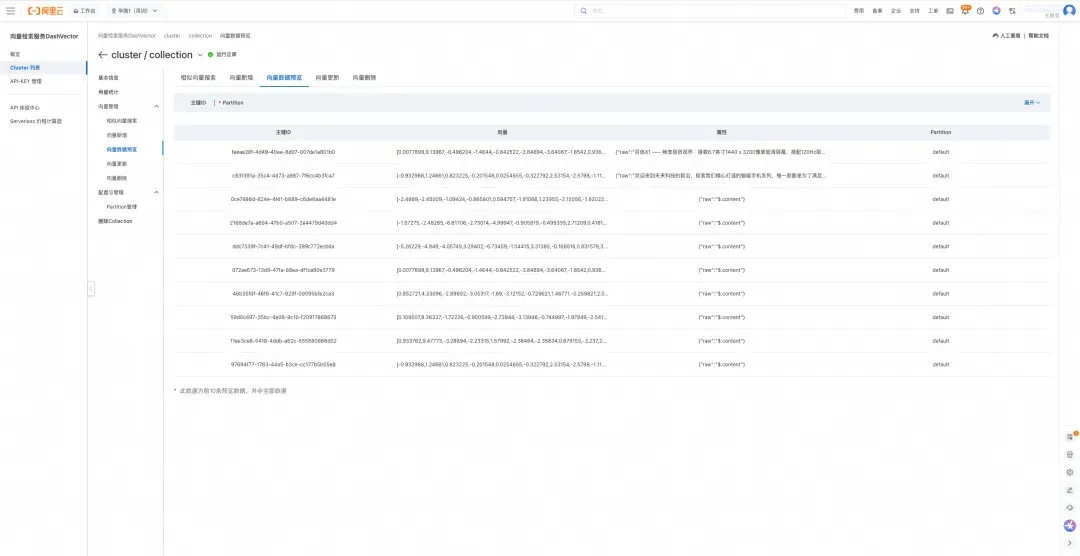Select the vector cell beginning [-5.26229
This screenshot has height=556, width=1080.
(502, 246)
